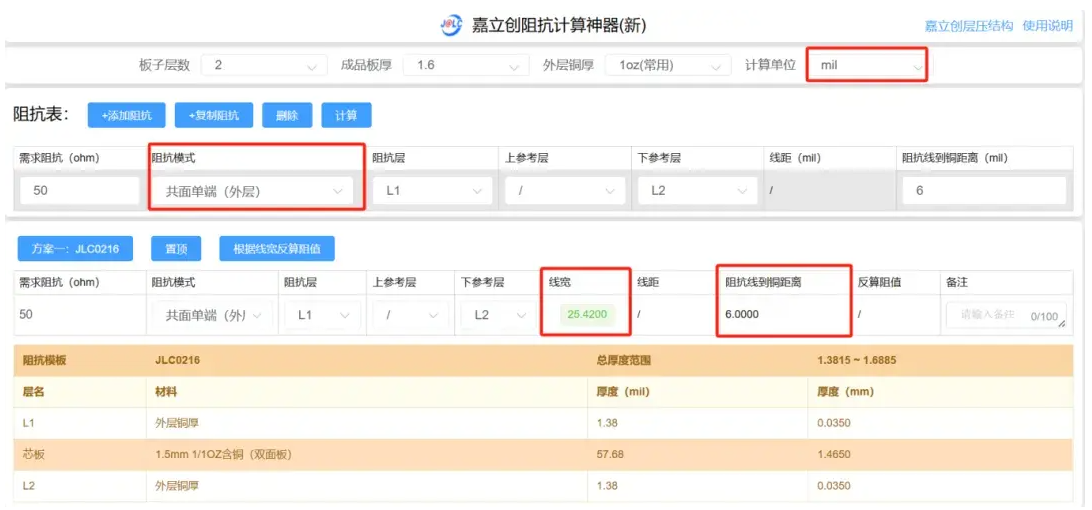Click the 总厚度范围 value 1.3815 ~ 1.6885
The image size is (1092, 510).
coord(856,361)
